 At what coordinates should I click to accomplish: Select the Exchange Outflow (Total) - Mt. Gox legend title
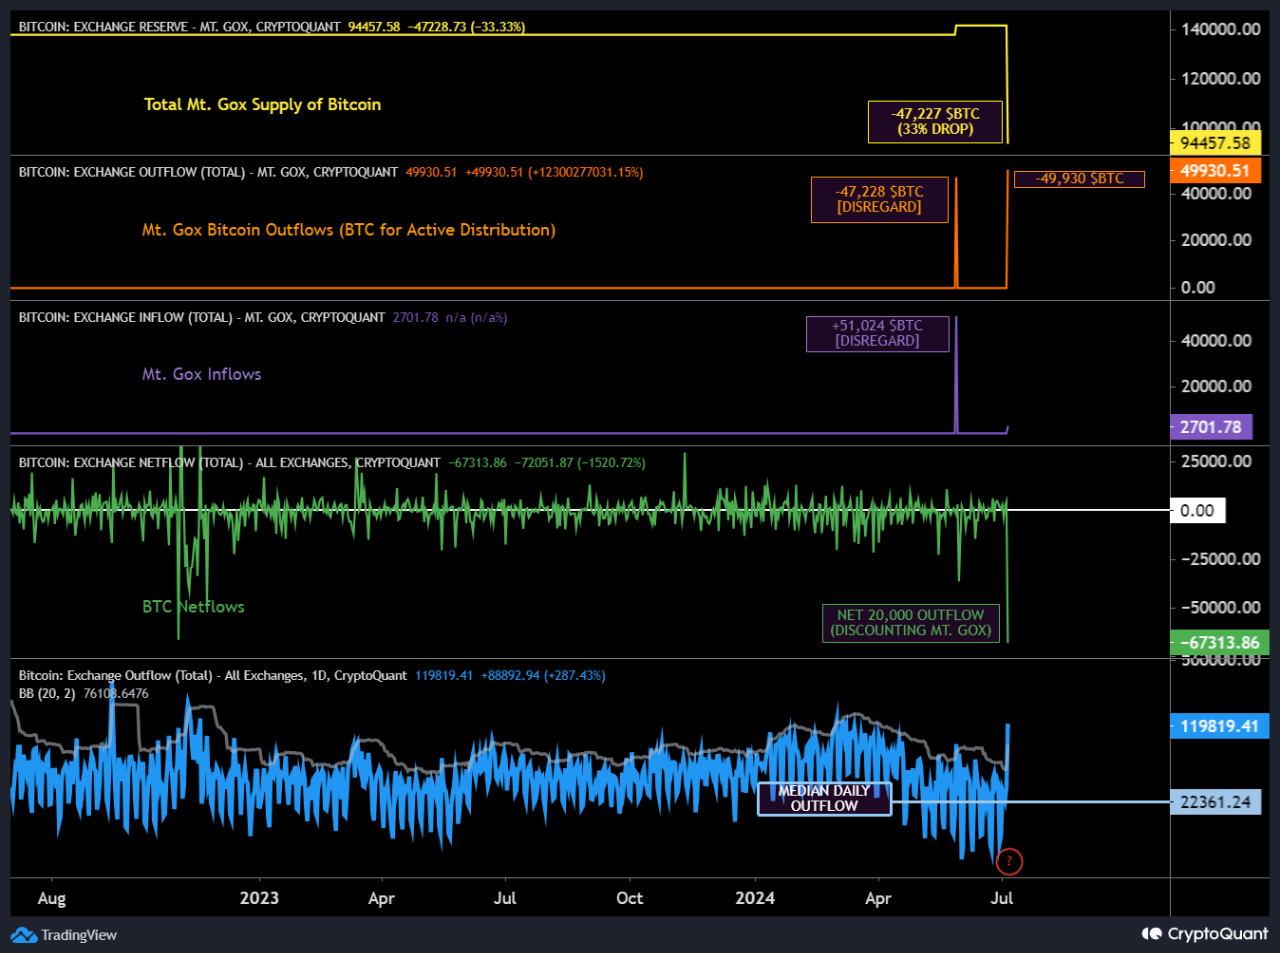pyautogui.click(x=208, y=172)
